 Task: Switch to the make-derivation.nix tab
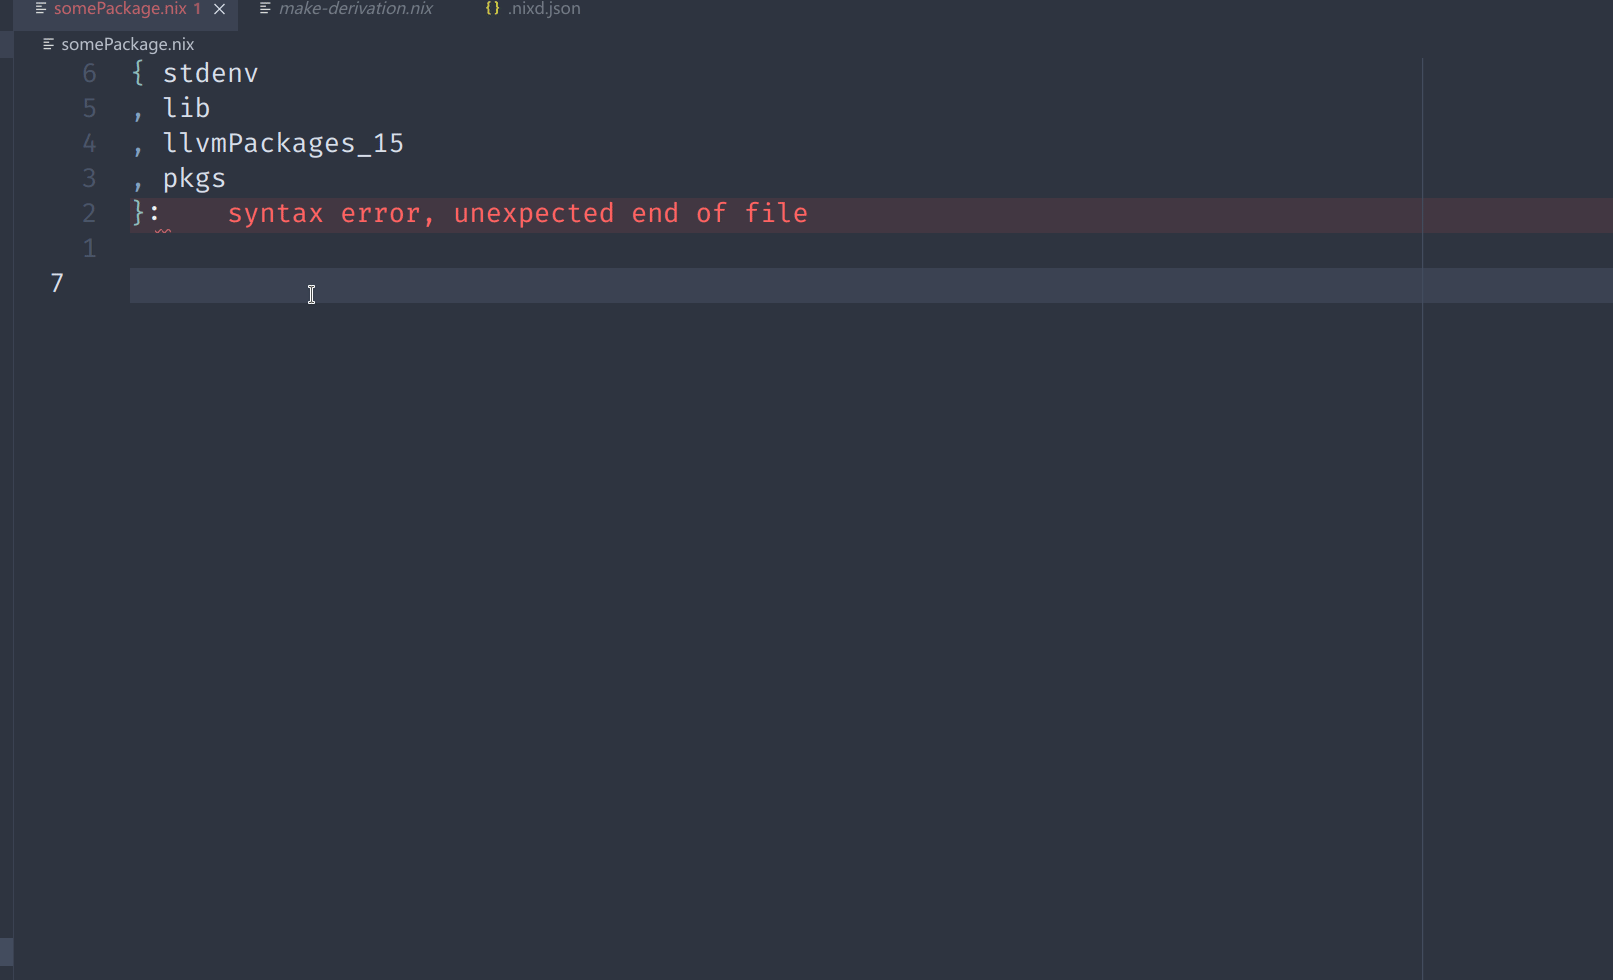point(355,9)
